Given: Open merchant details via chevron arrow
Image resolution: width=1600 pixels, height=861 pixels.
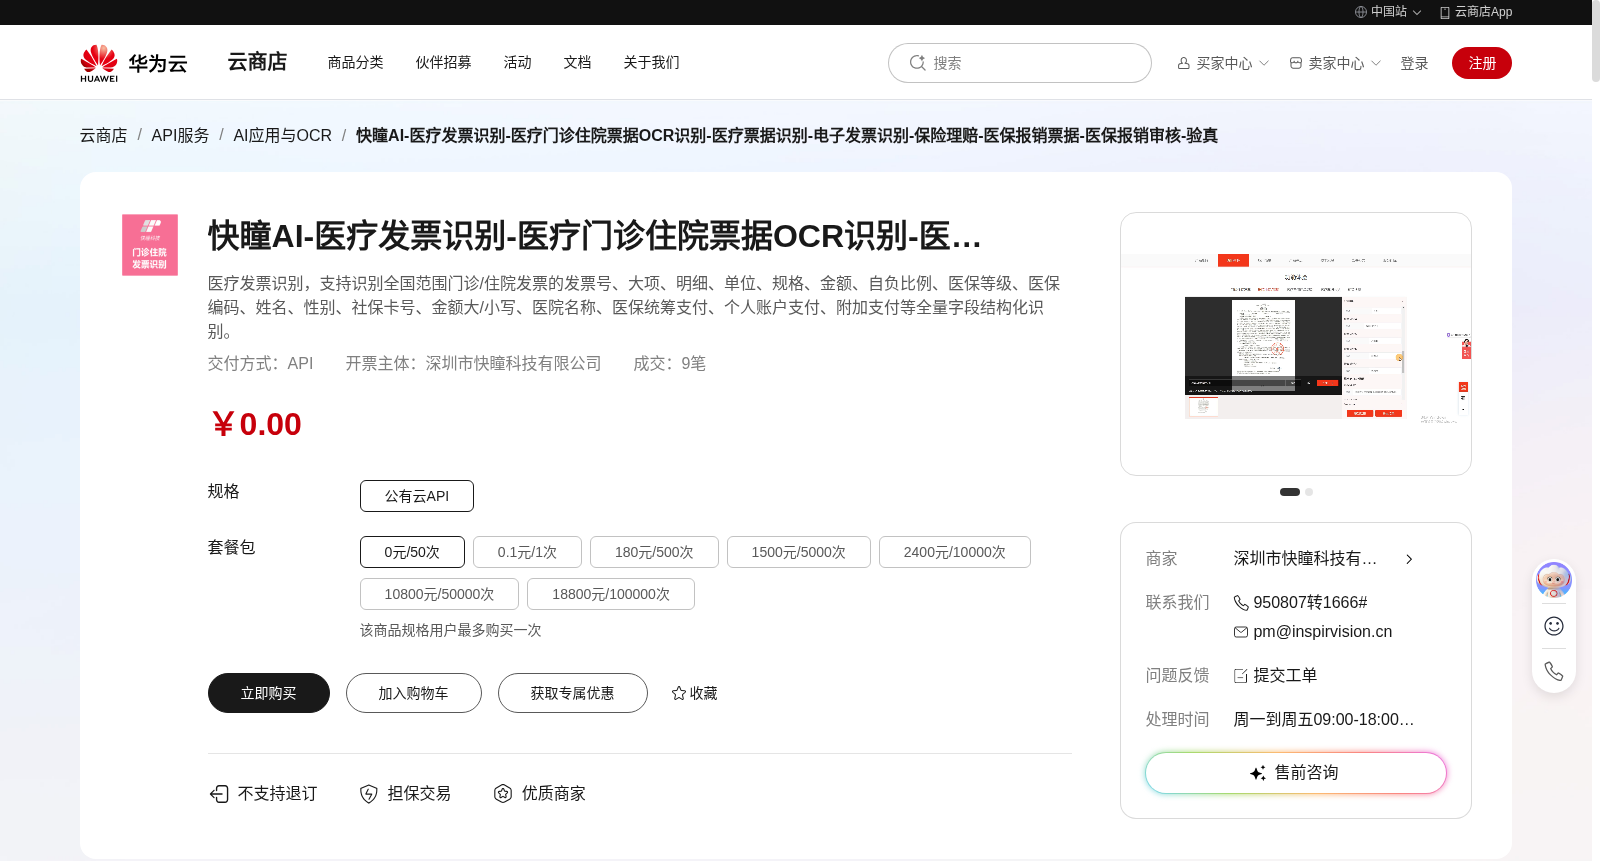Looking at the screenshot, I should (1409, 559).
